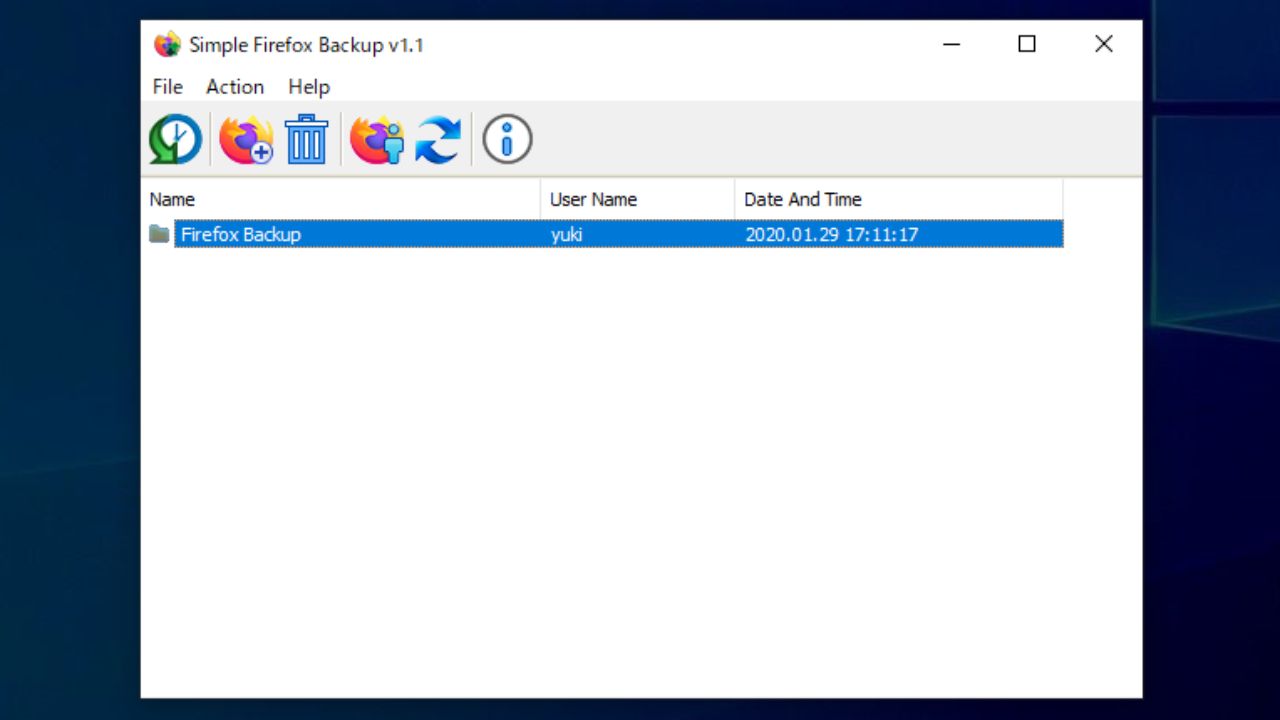Click the Firefox add backup icon
The width and height of the screenshot is (1280, 720).
pyautogui.click(x=246, y=139)
